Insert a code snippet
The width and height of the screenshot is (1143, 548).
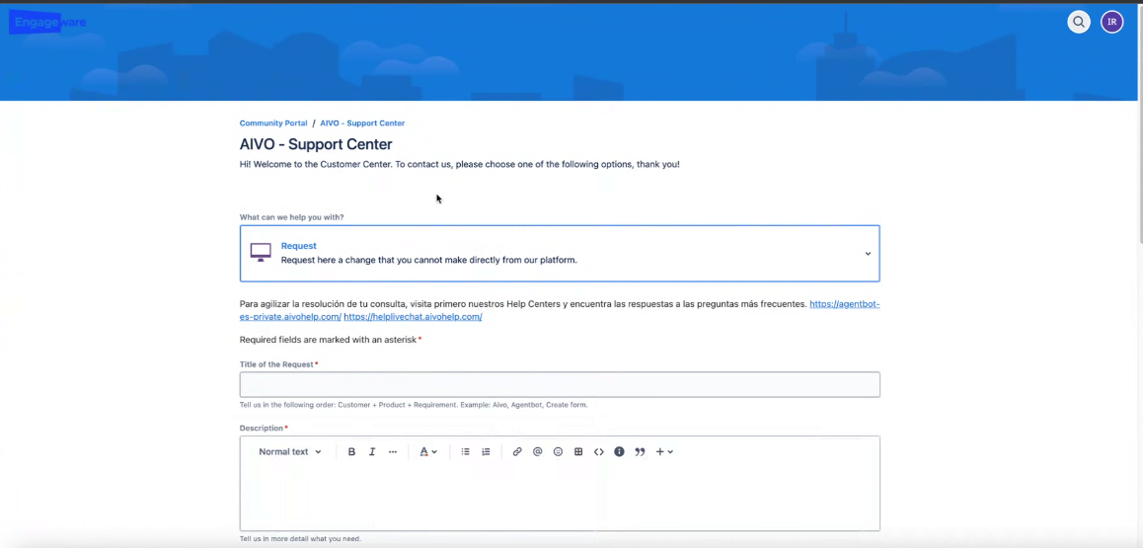(598, 452)
